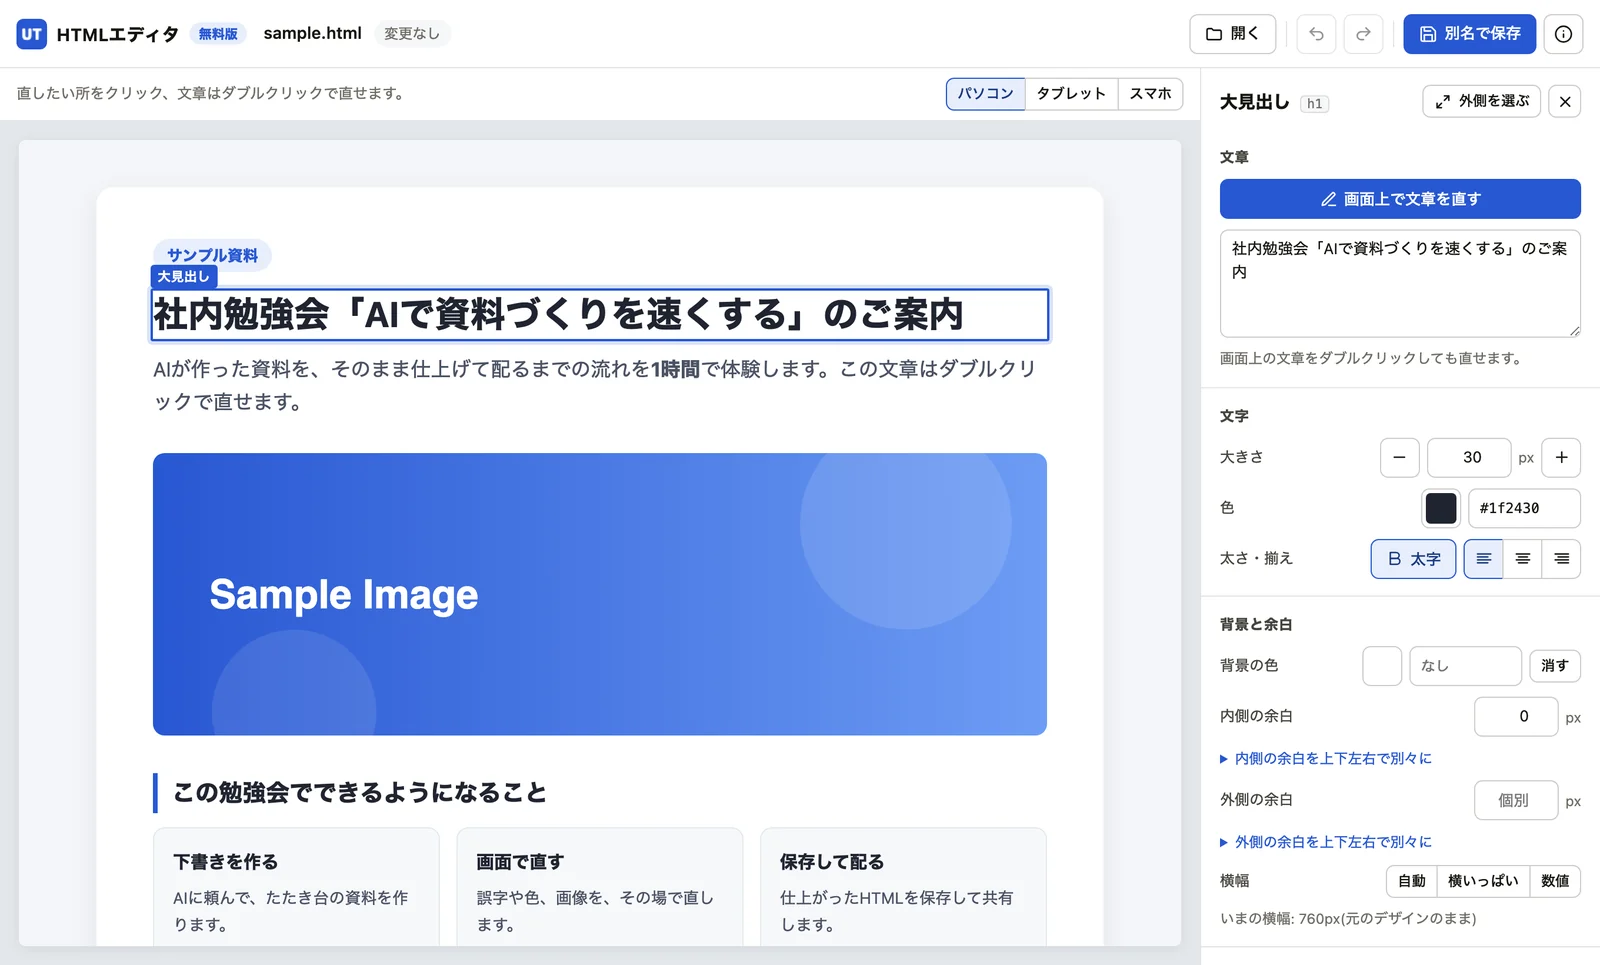Close the 大見出し properties panel
This screenshot has height=965, width=1600.
pyautogui.click(x=1565, y=101)
